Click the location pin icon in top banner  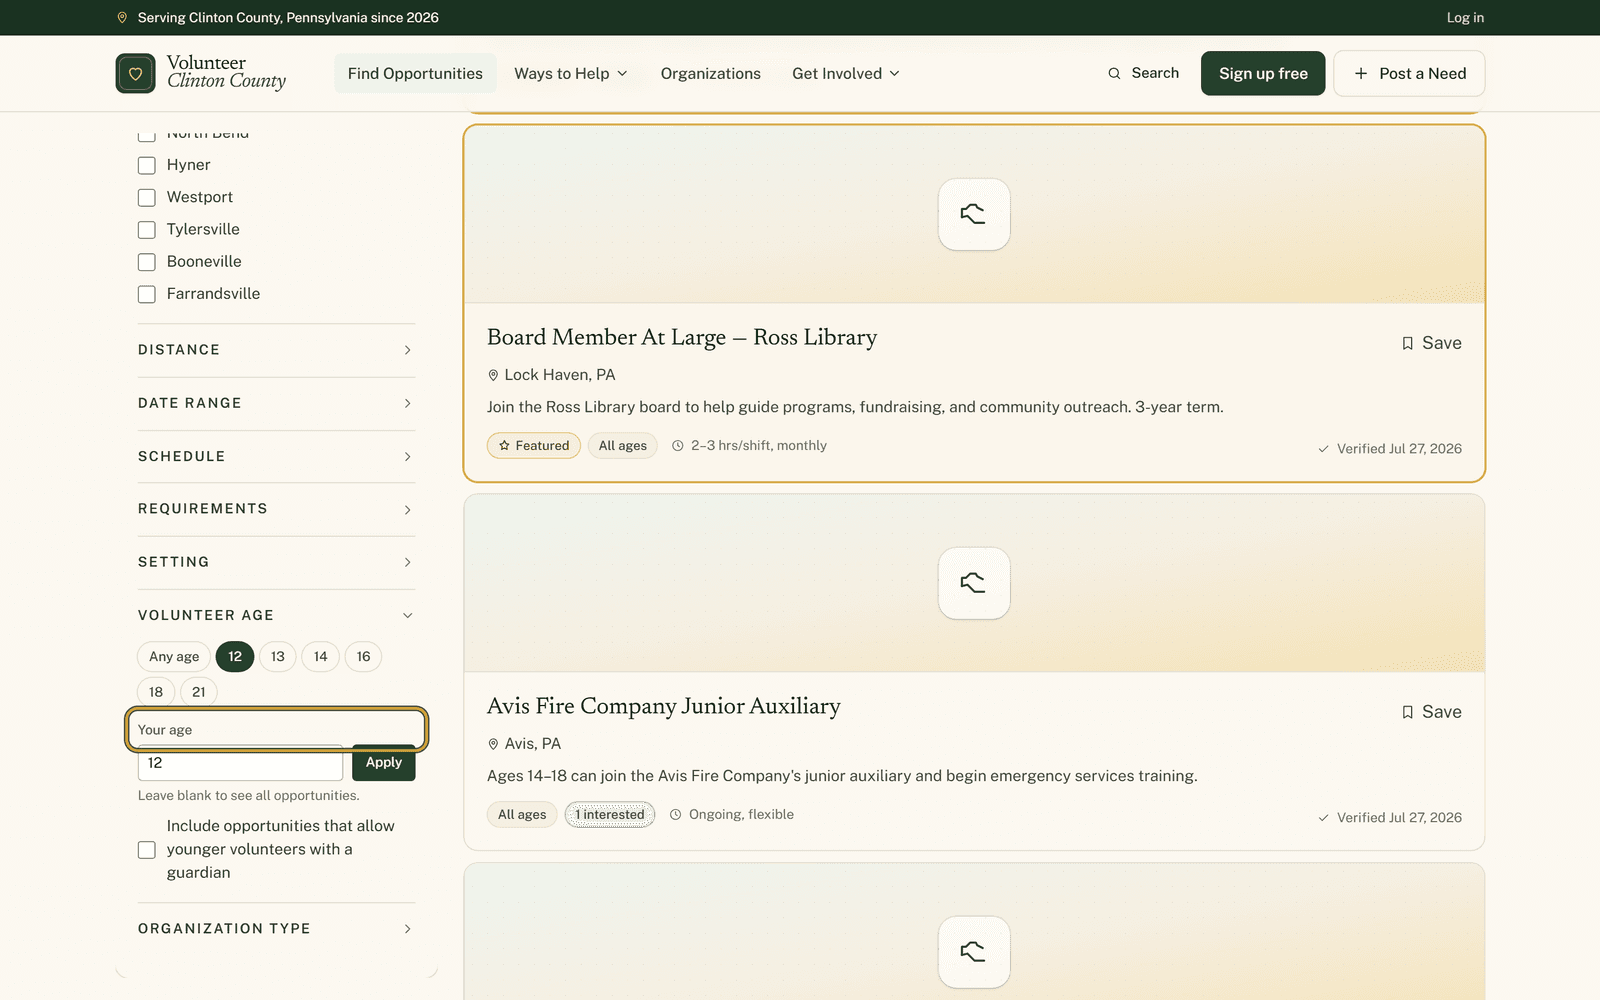122,18
